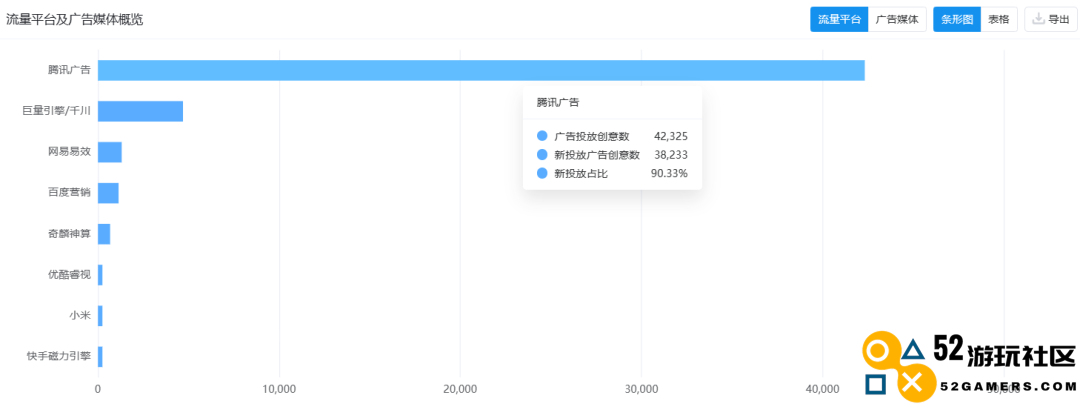1080x404 pixels.
Task: Choose 条形图 view
Action: [957, 19]
